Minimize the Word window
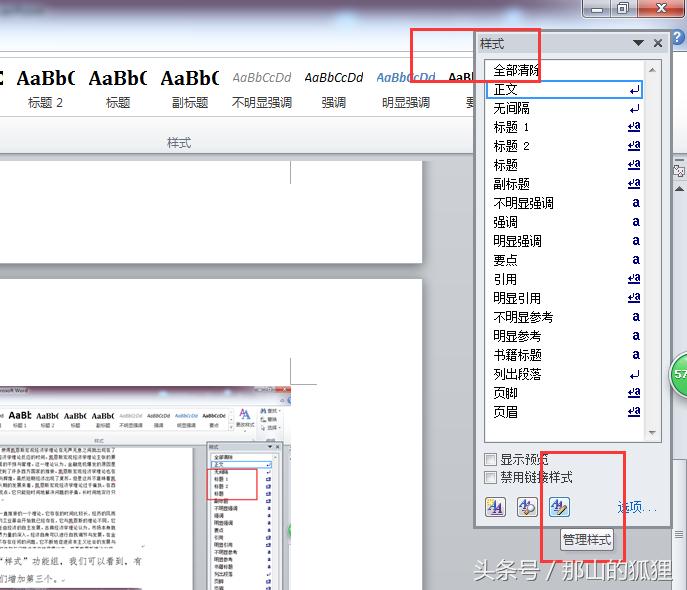The width and height of the screenshot is (687, 590). point(597,9)
